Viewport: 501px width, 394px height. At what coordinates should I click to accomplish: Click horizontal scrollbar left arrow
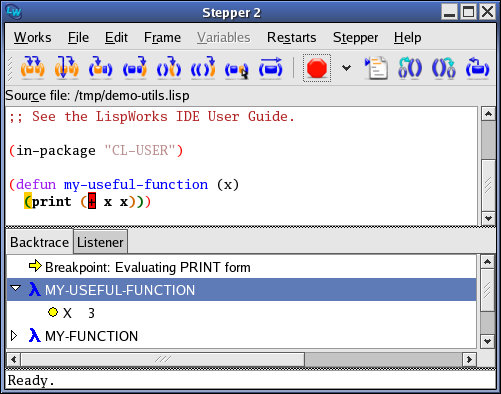coord(14,360)
